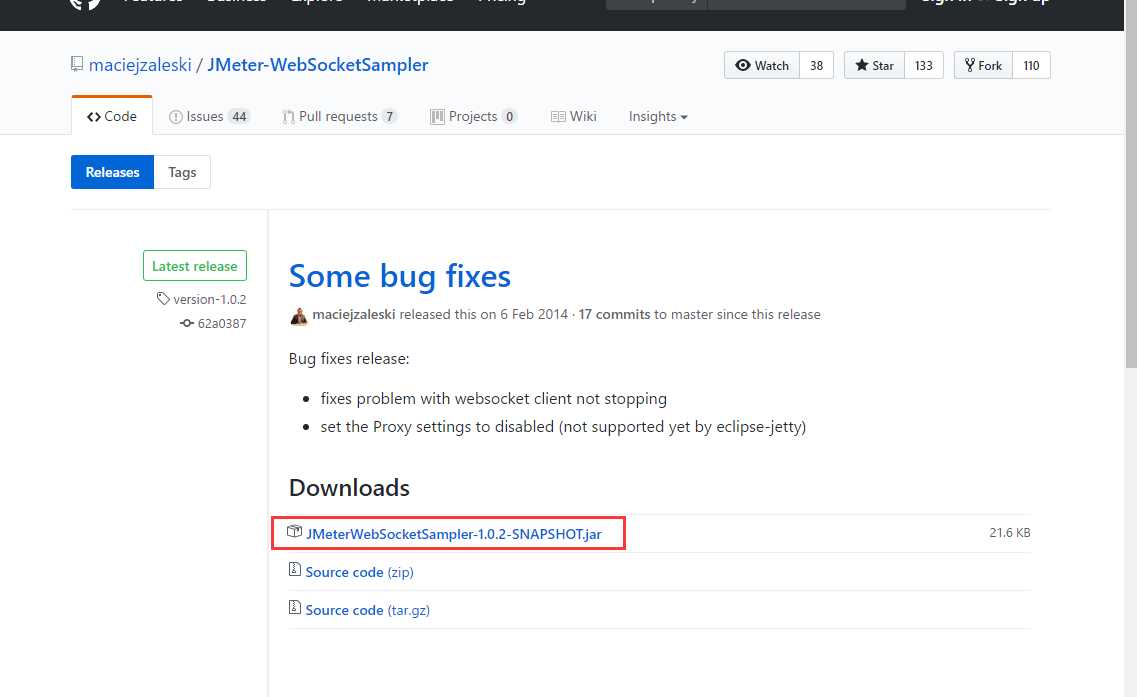Open the Wiki tab
This screenshot has width=1137, height=697.
point(574,116)
